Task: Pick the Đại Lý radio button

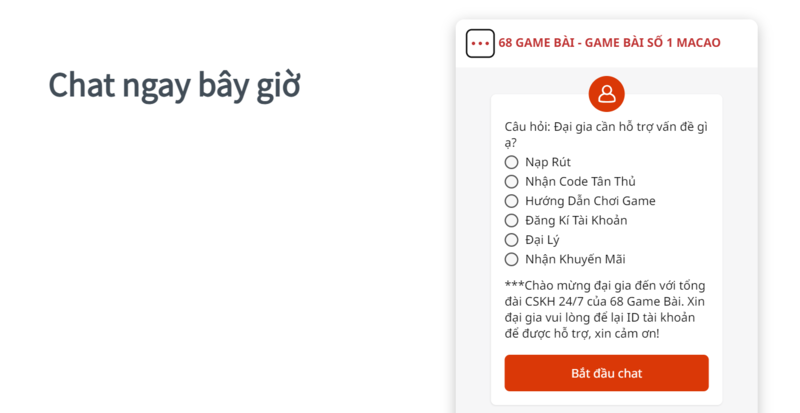Action: 511,240
